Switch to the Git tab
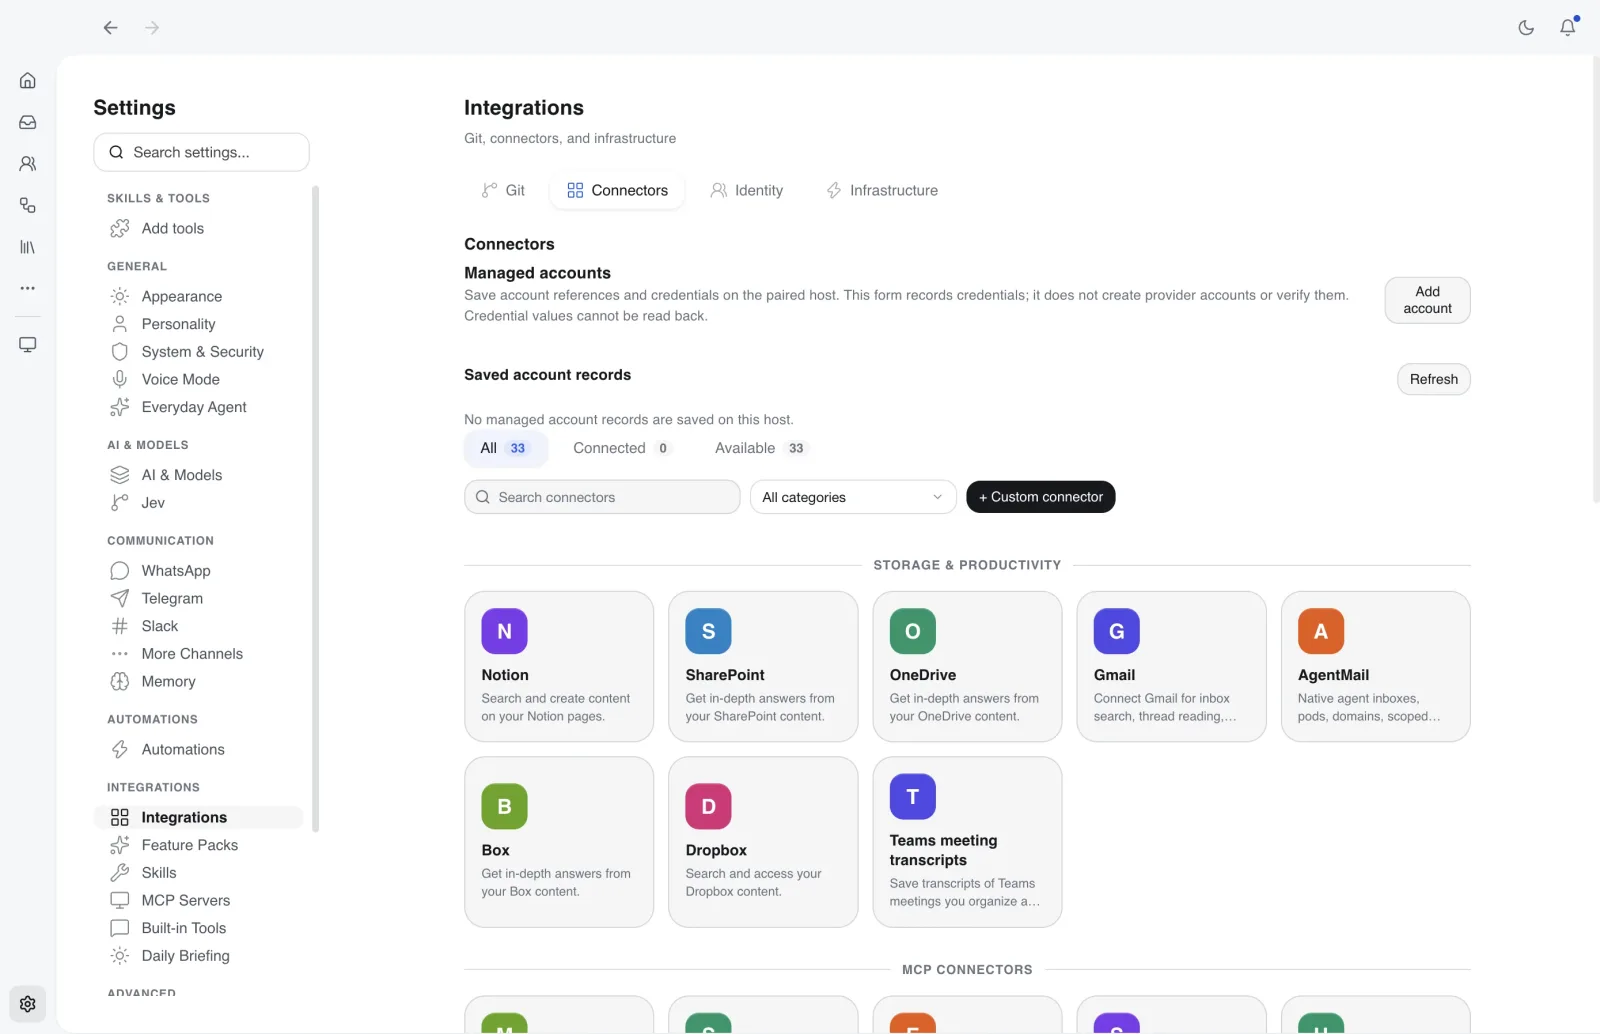The width and height of the screenshot is (1600, 1034). pos(503,190)
